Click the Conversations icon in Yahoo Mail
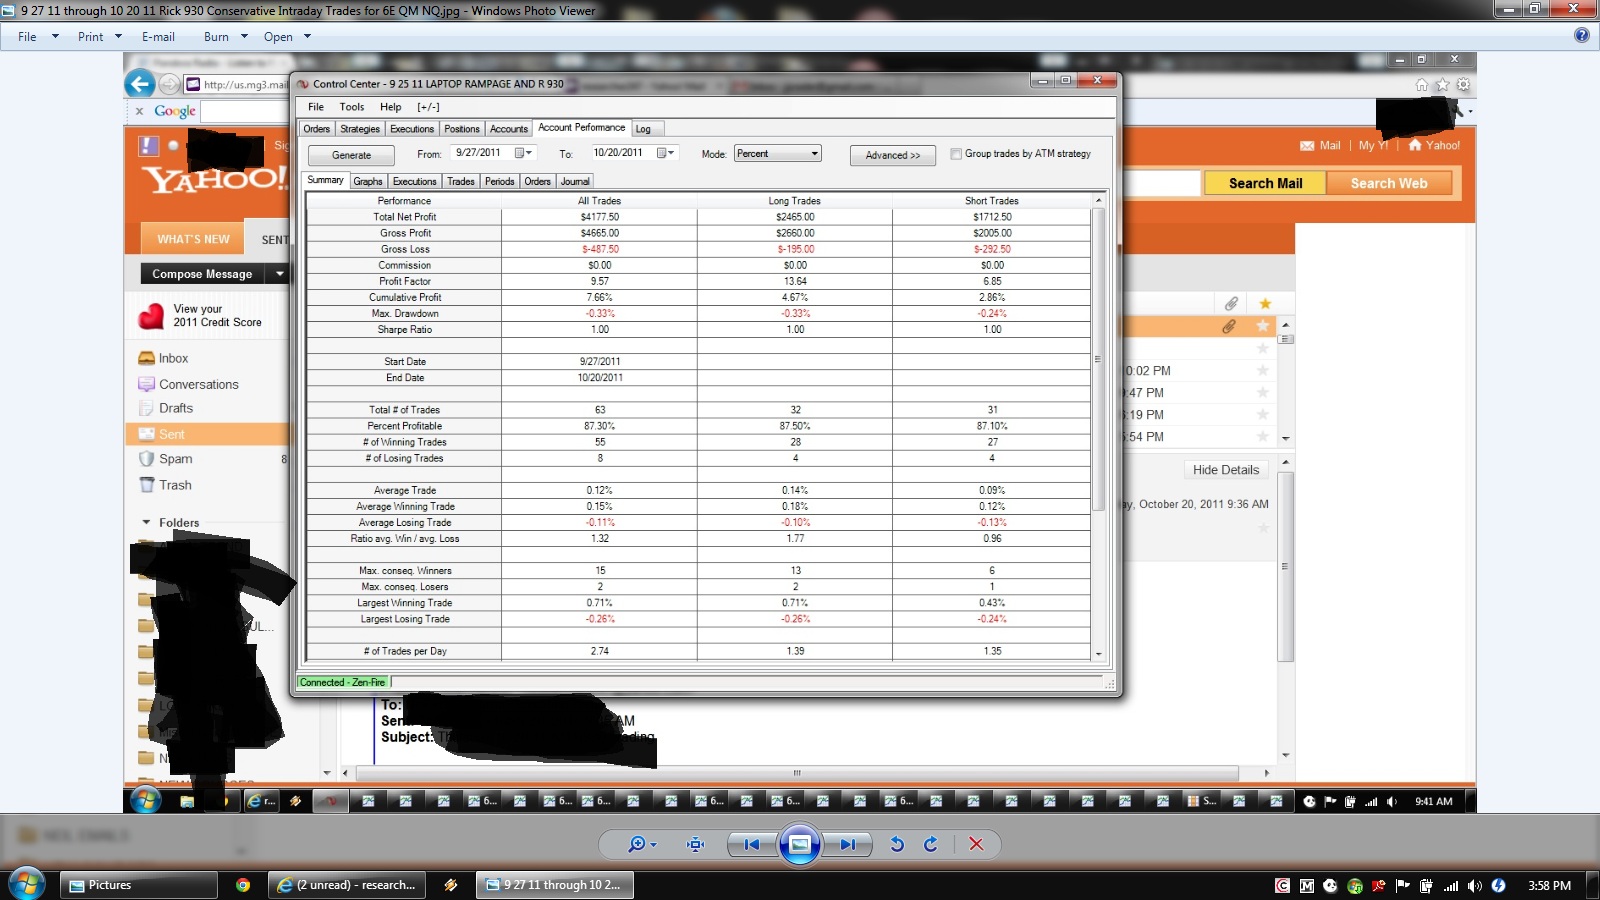The image size is (1600, 900). [x=146, y=384]
